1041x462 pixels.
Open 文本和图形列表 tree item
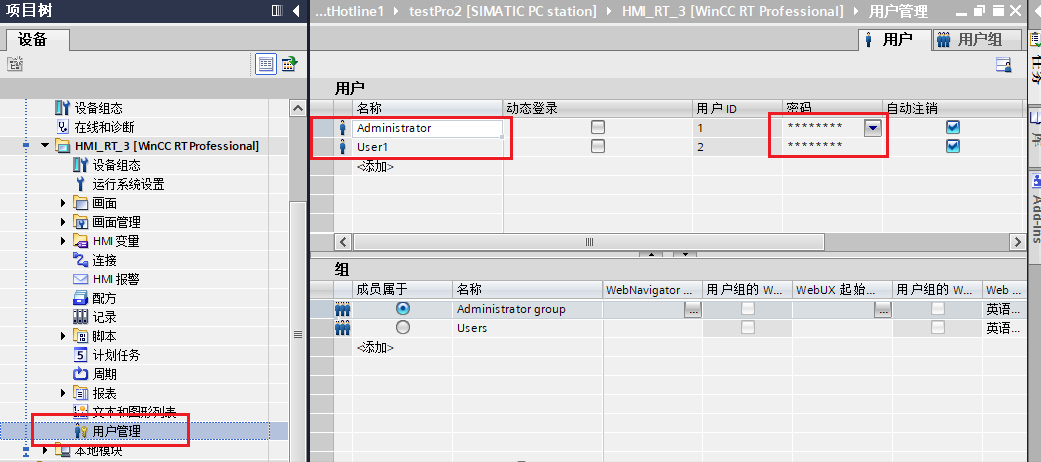134,412
